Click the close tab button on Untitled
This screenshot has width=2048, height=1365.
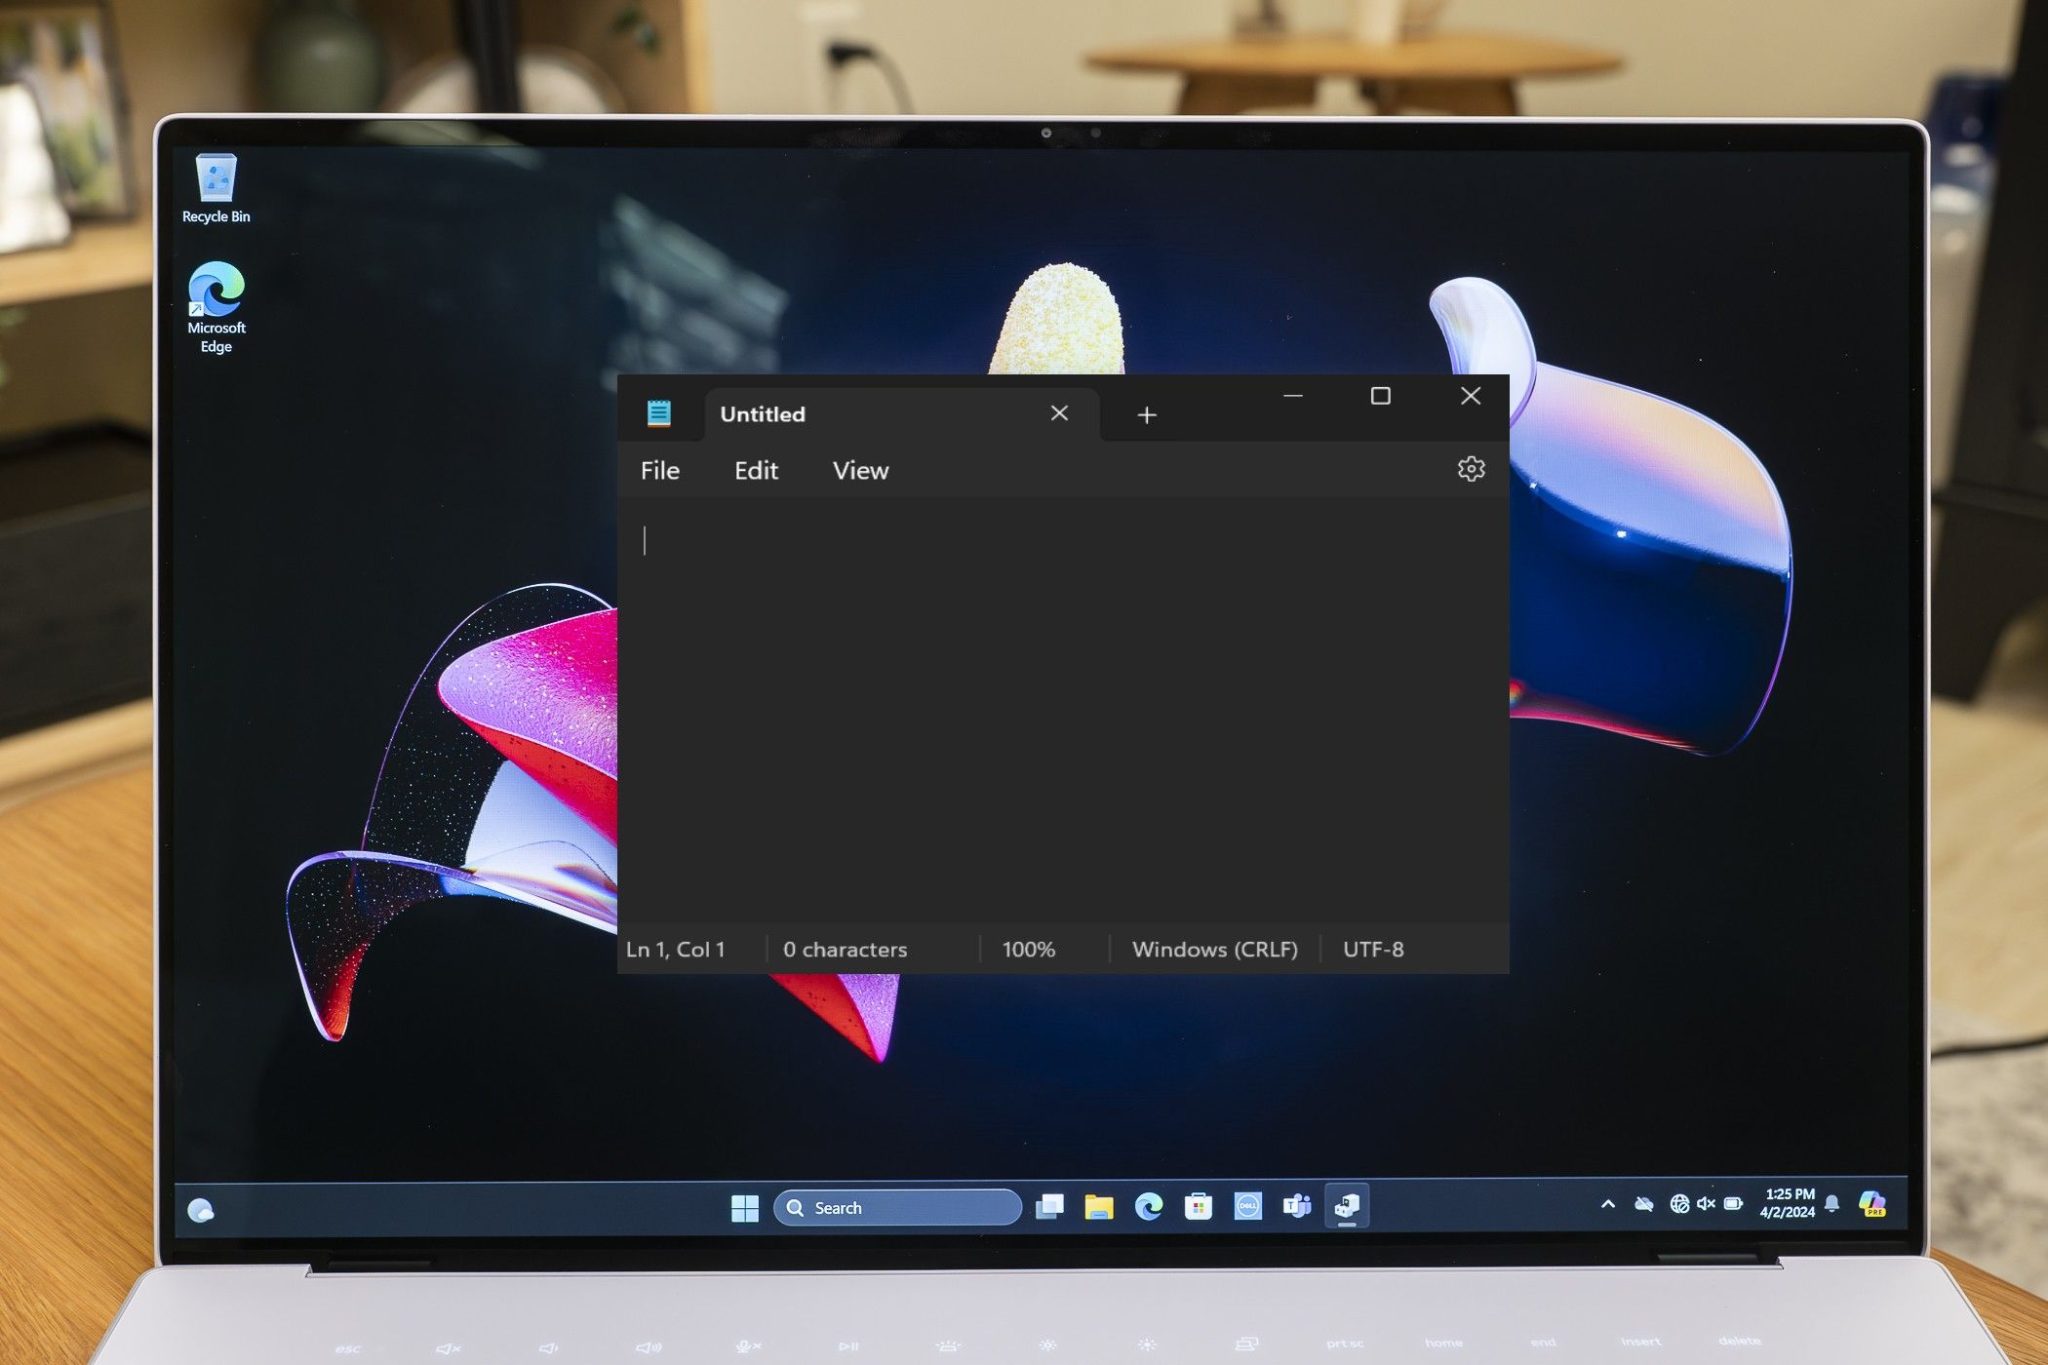coord(1063,413)
